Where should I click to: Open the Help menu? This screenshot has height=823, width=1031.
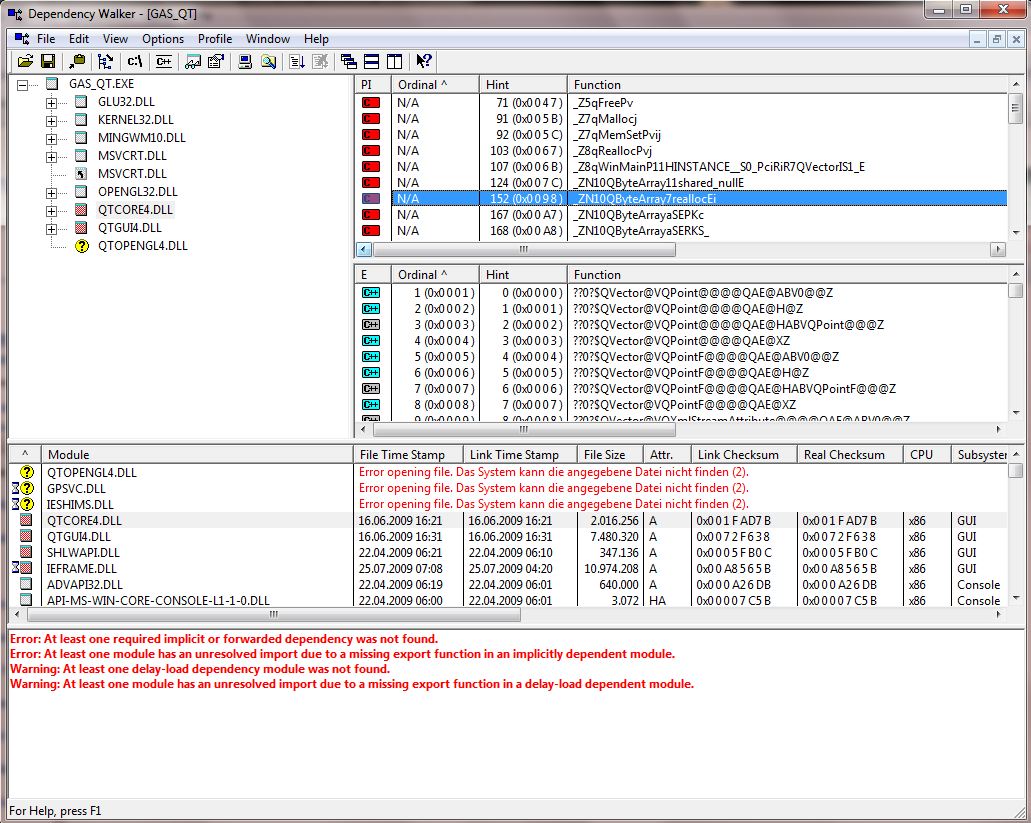click(316, 39)
